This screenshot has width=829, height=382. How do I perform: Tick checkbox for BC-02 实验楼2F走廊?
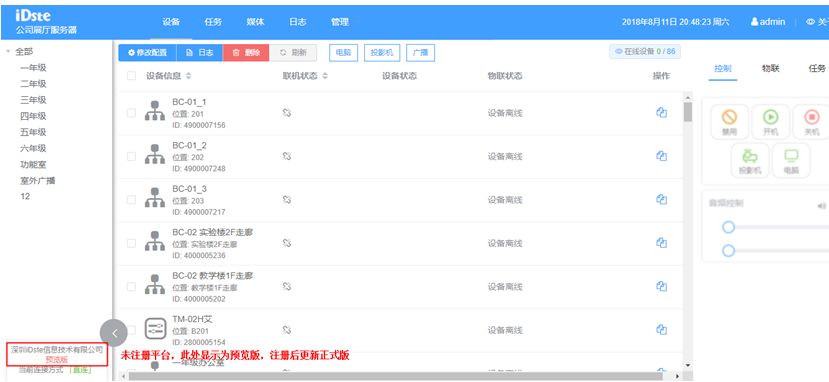131,243
